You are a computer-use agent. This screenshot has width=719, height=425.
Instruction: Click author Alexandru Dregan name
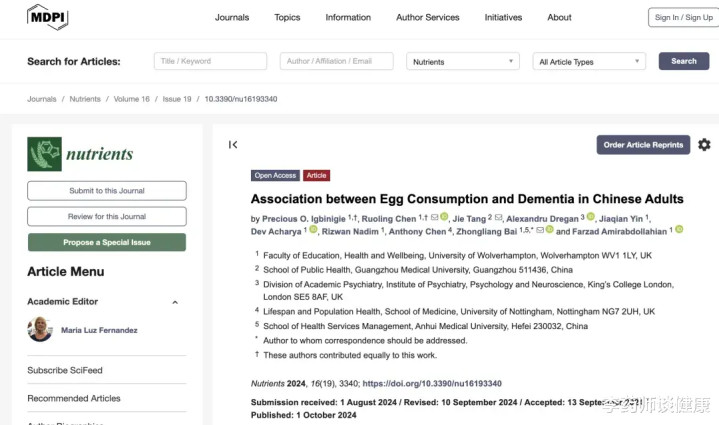[542, 219]
